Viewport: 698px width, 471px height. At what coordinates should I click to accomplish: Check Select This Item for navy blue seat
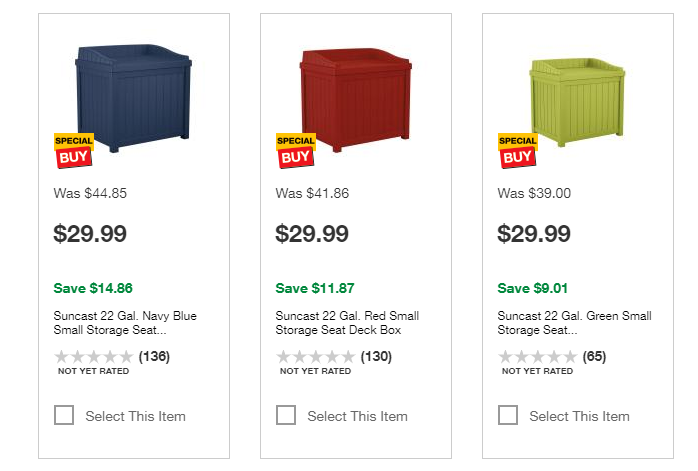pos(64,415)
